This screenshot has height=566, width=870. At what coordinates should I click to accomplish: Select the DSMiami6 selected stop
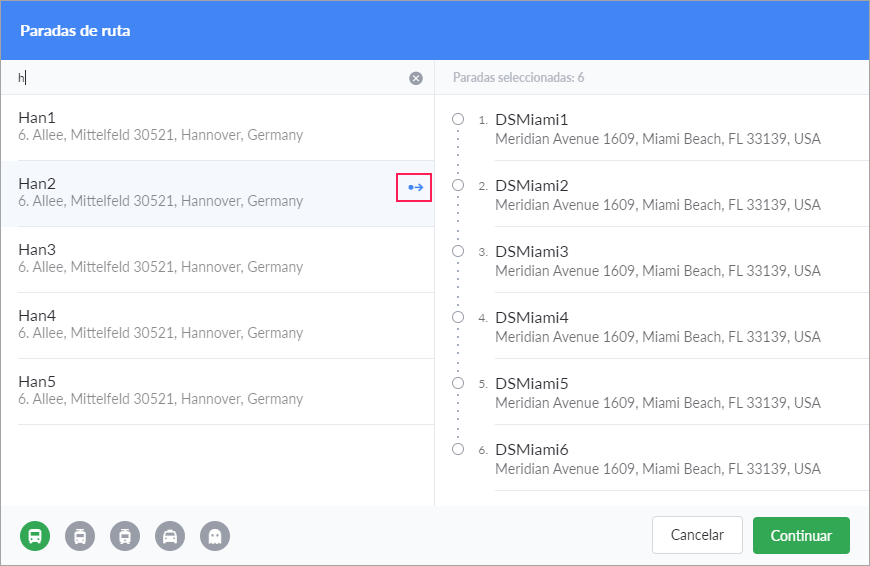[652, 459]
